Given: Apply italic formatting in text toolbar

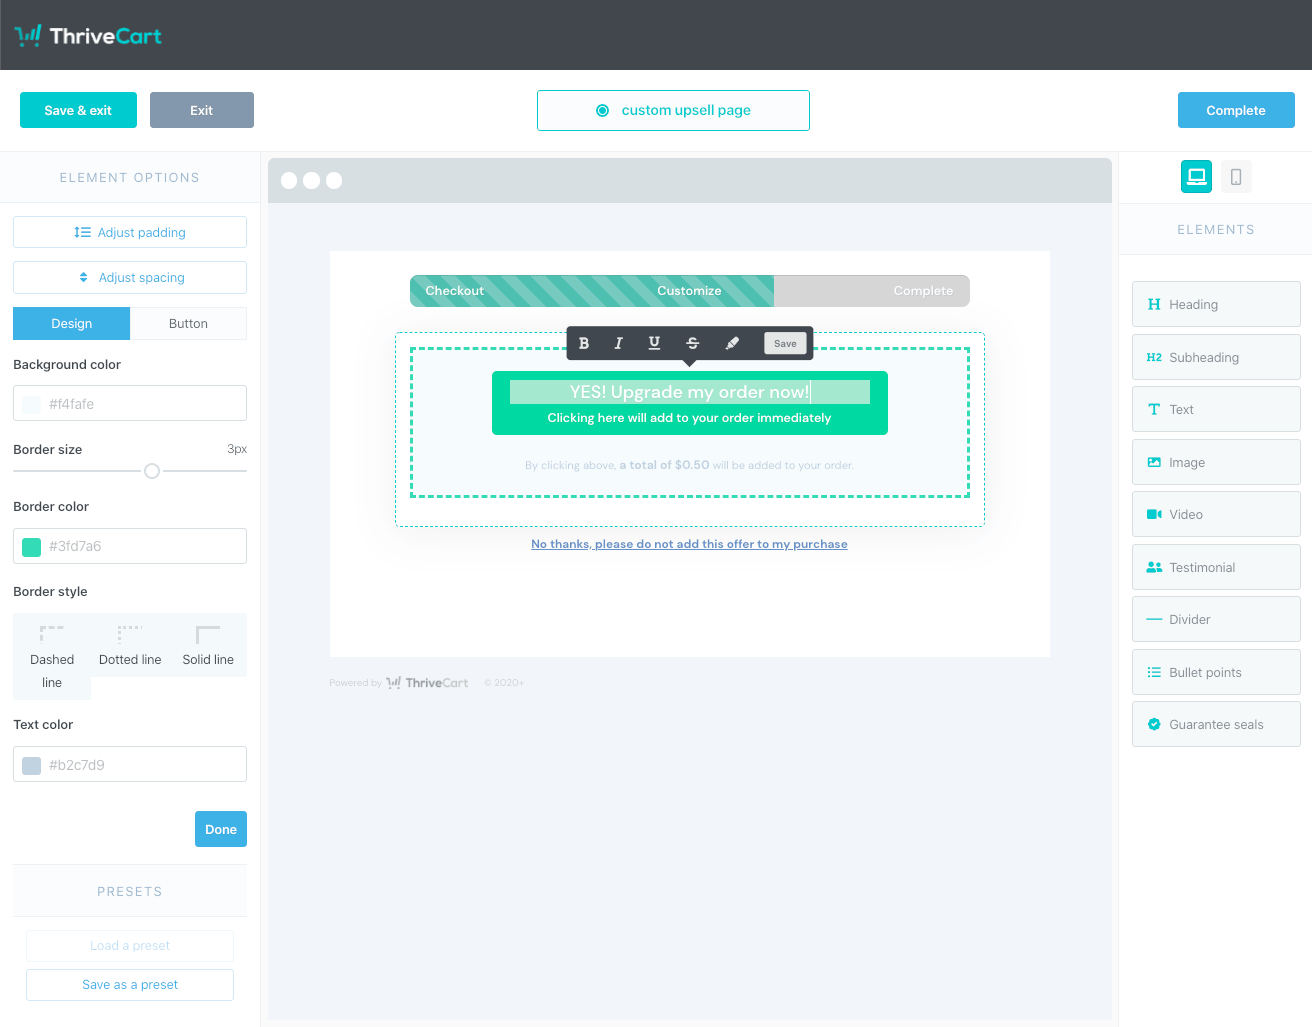Looking at the screenshot, I should [619, 343].
